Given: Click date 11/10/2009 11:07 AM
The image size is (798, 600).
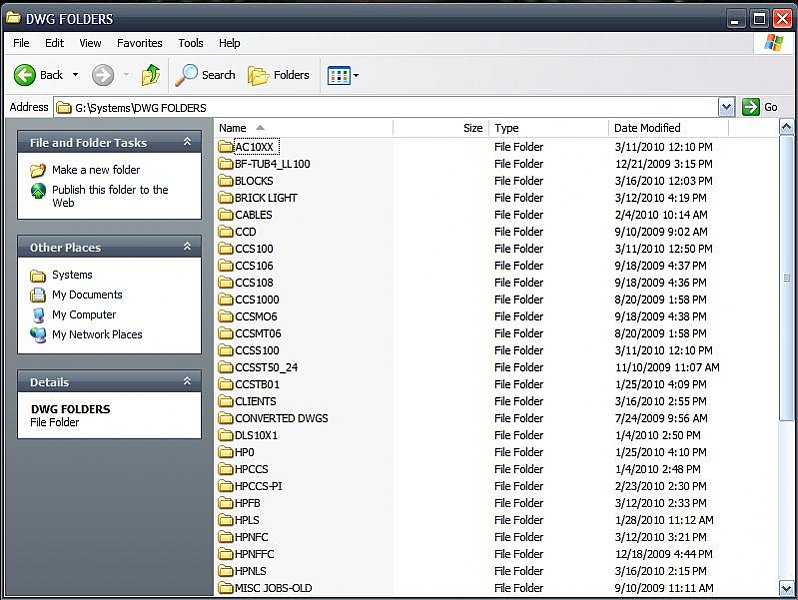Looking at the screenshot, I should click(667, 367).
